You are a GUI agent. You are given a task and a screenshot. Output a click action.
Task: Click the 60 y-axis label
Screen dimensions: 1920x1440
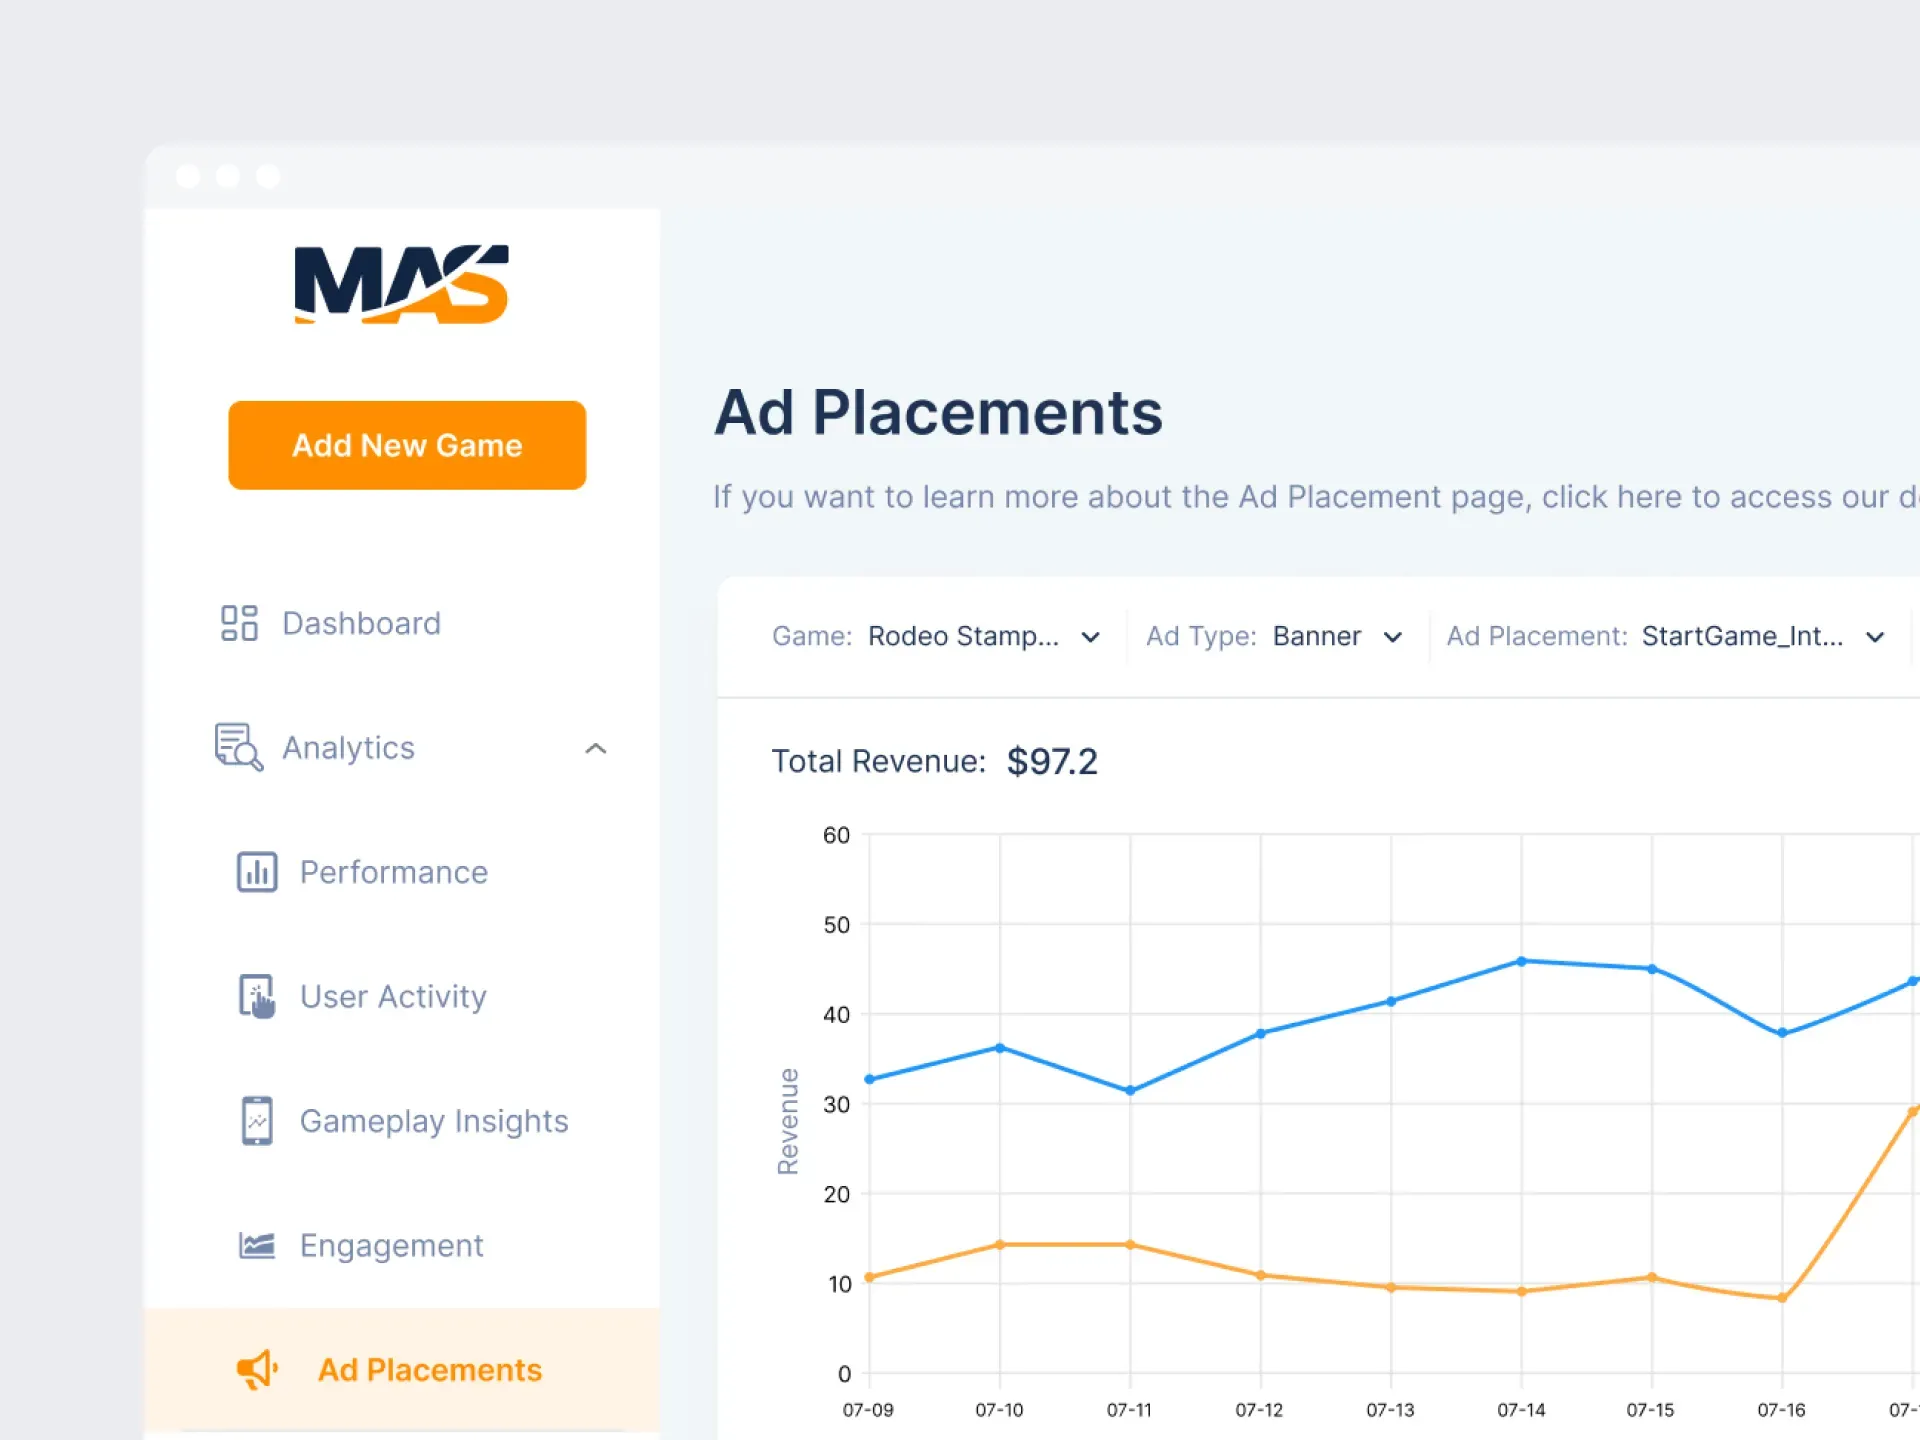tap(836, 835)
